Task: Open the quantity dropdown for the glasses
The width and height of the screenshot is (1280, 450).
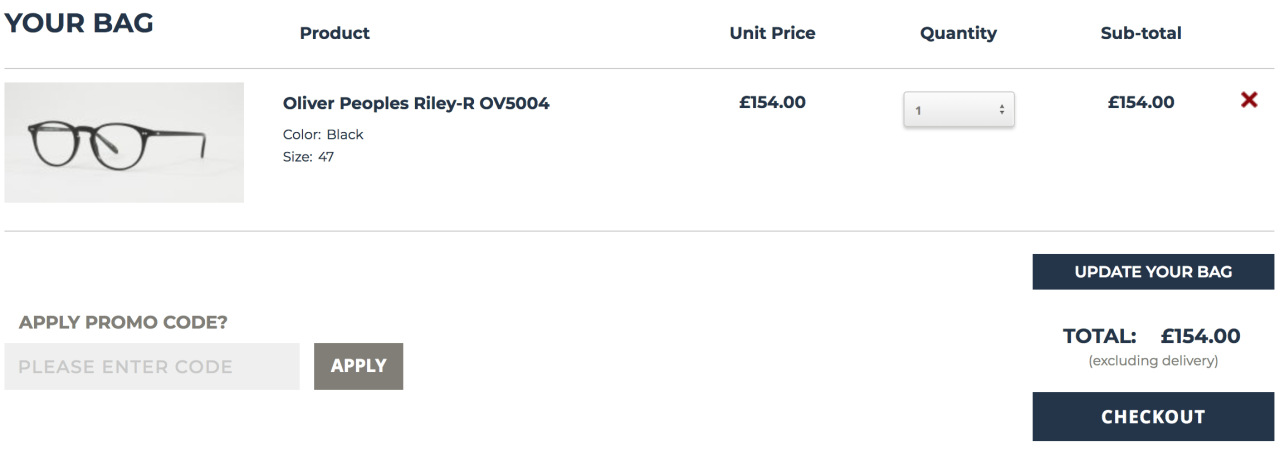Action: tap(957, 110)
